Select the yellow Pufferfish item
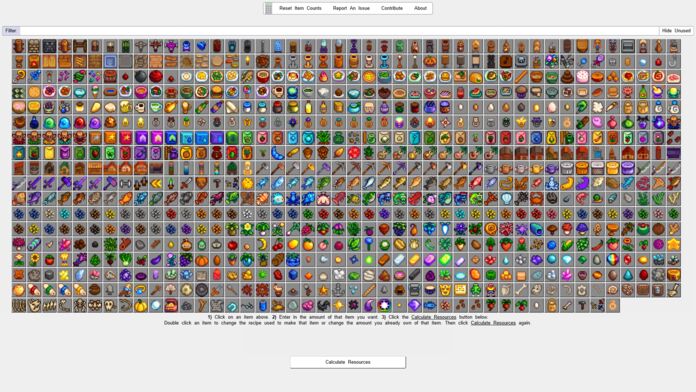Screen dimensions: 696x392 (x=247, y=183)
